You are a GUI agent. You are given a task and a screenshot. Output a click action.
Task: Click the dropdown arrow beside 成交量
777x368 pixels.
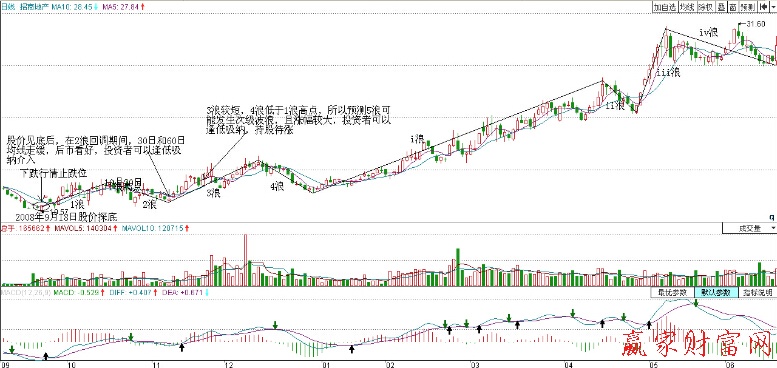(x=774, y=228)
